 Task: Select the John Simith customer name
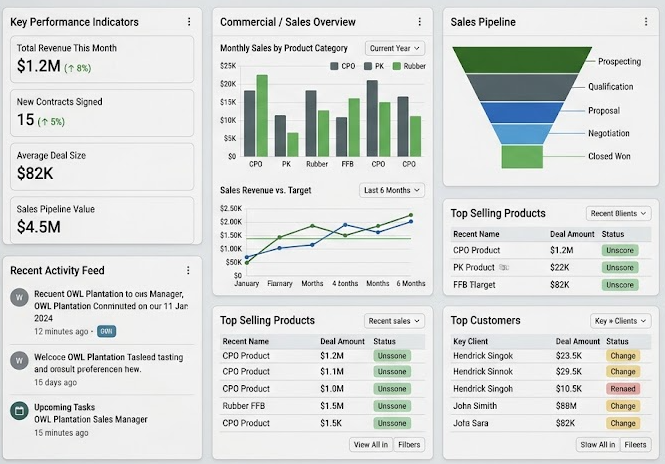pos(475,406)
